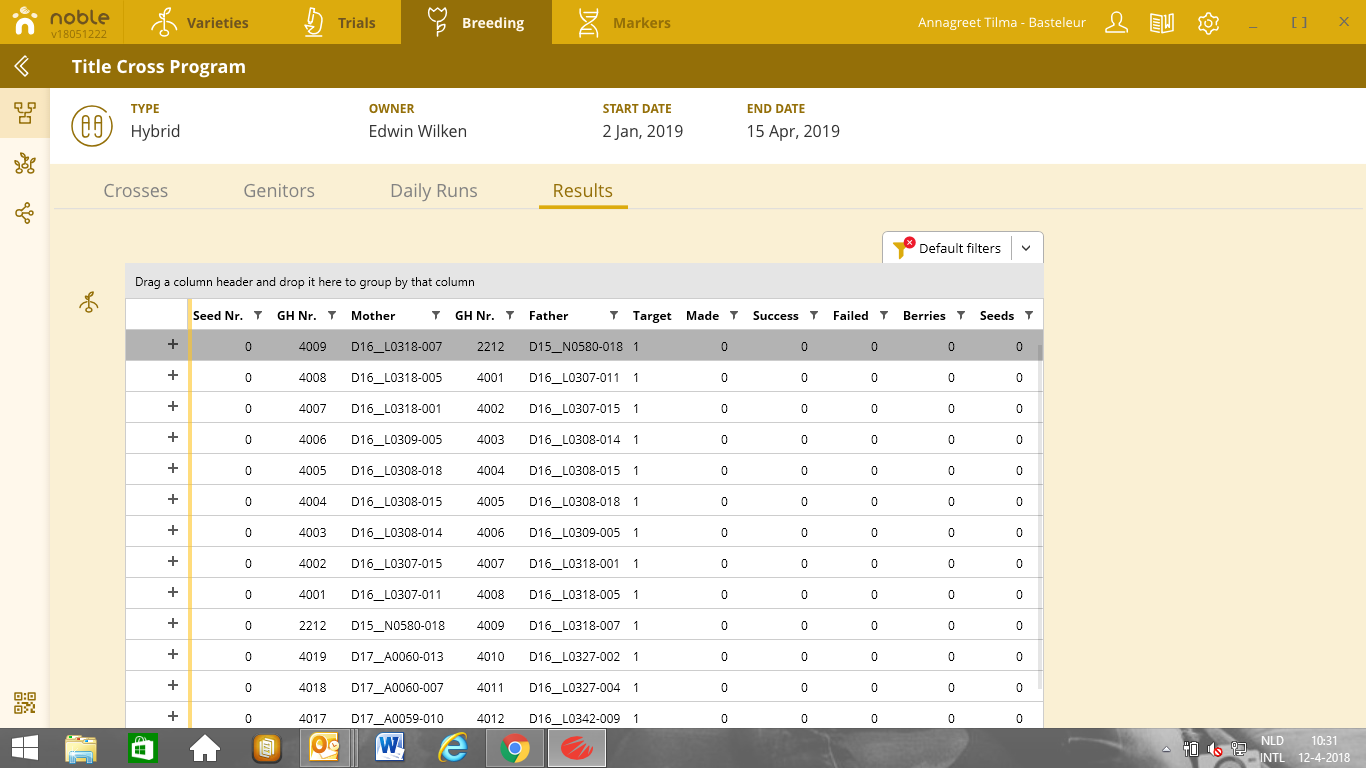Click the NLD INTL language indicator
This screenshot has width=1366, height=768.
[1272, 749]
